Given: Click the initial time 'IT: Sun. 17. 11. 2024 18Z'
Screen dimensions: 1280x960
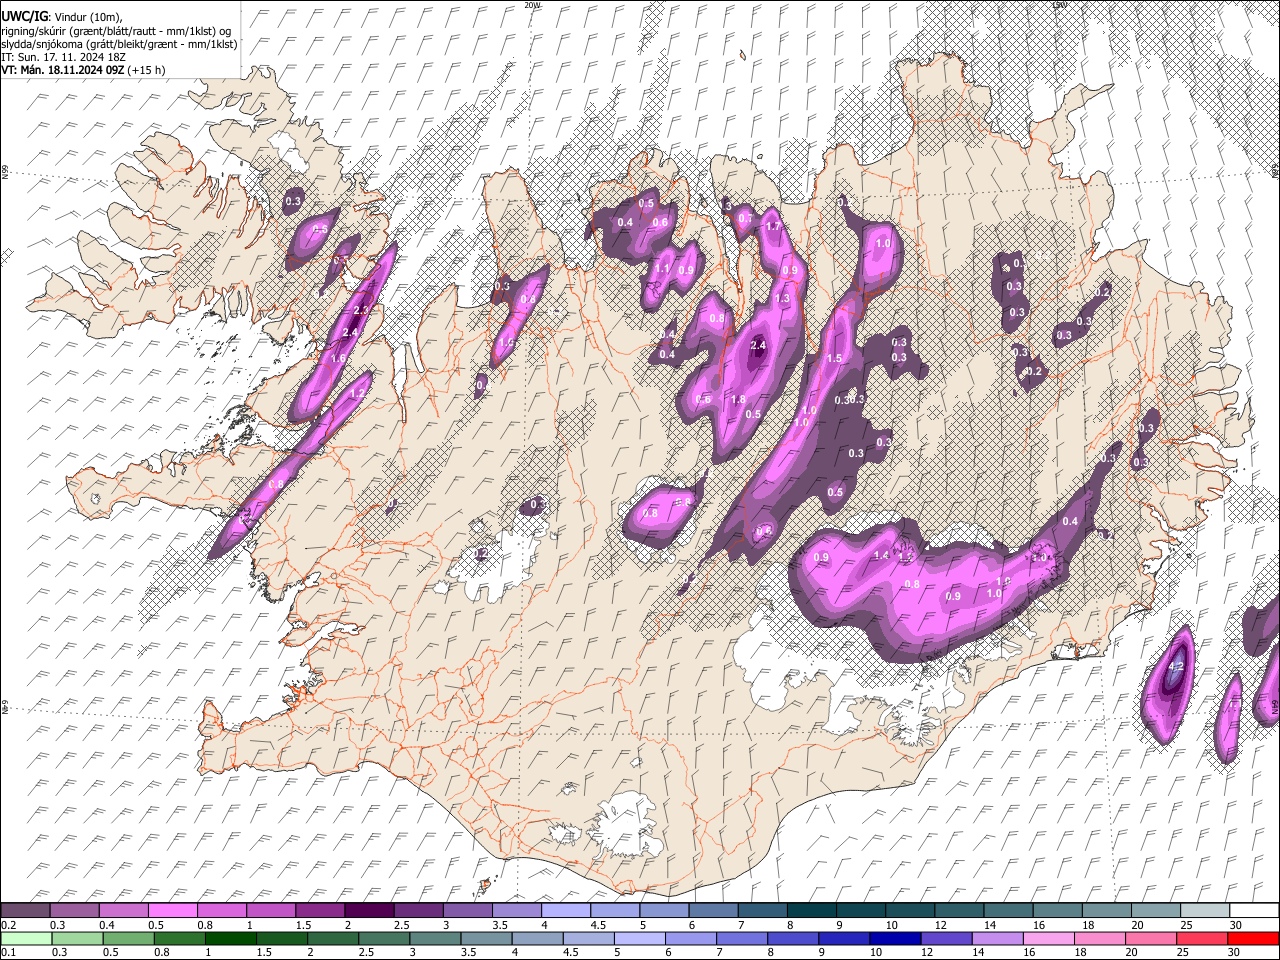Looking at the screenshot, I should tap(63, 57).
